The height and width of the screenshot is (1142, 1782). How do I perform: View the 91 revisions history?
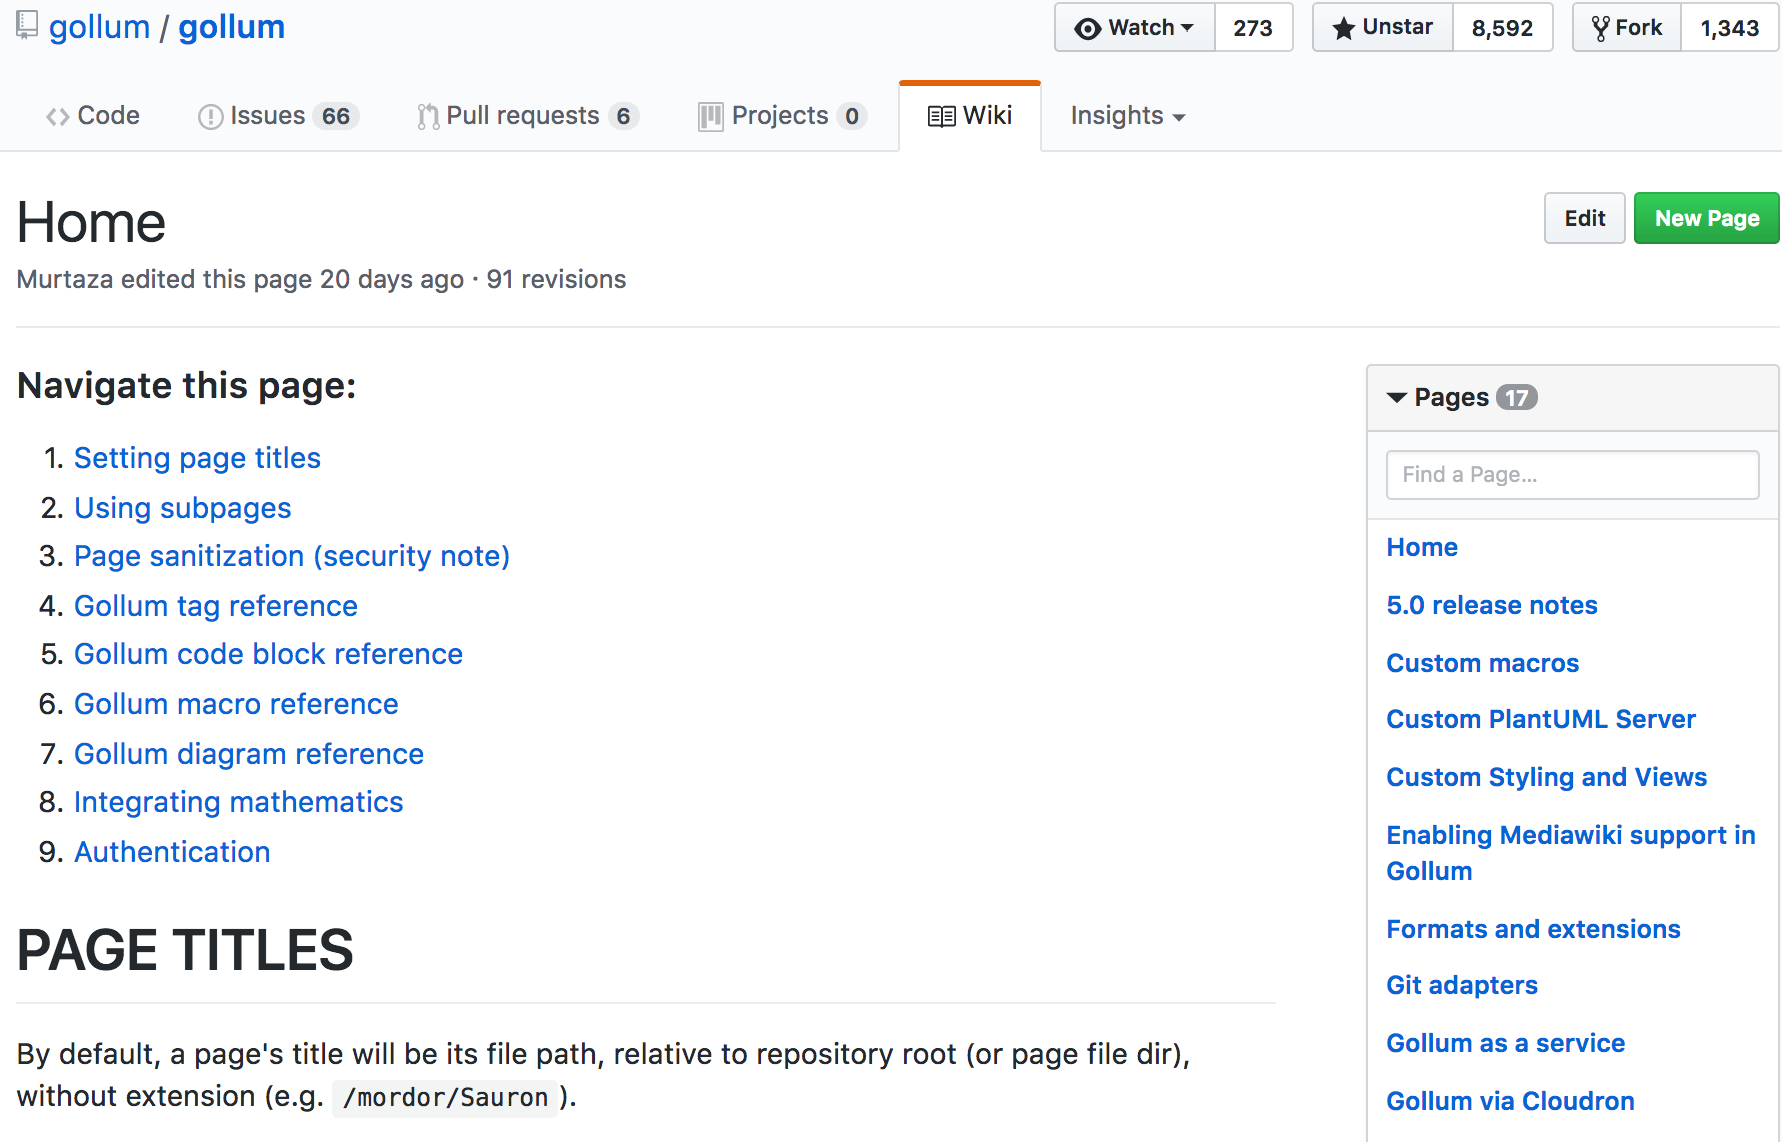click(x=556, y=279)
